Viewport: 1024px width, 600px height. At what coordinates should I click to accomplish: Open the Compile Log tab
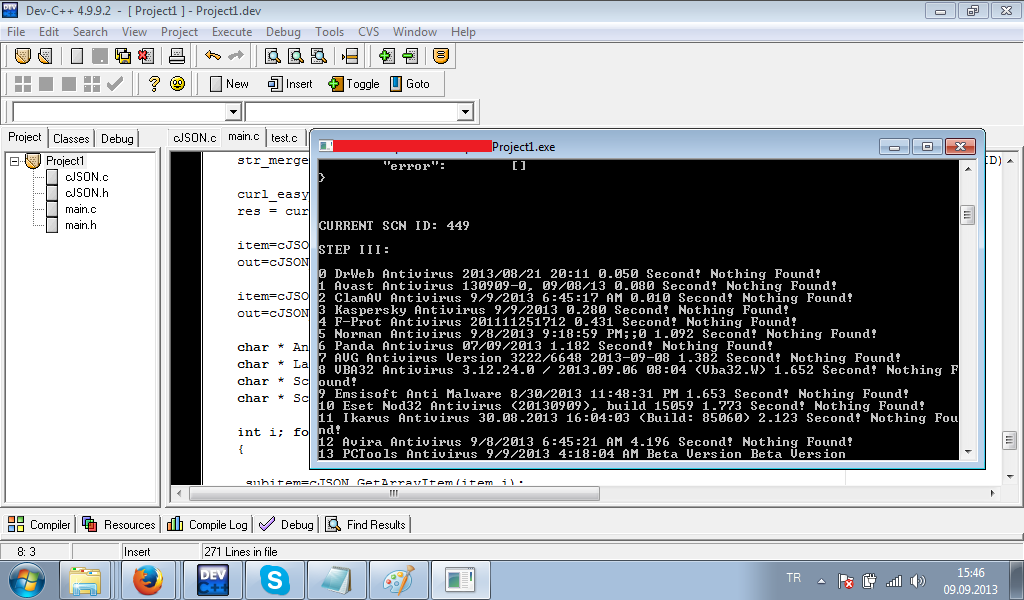tap(208, 524)
